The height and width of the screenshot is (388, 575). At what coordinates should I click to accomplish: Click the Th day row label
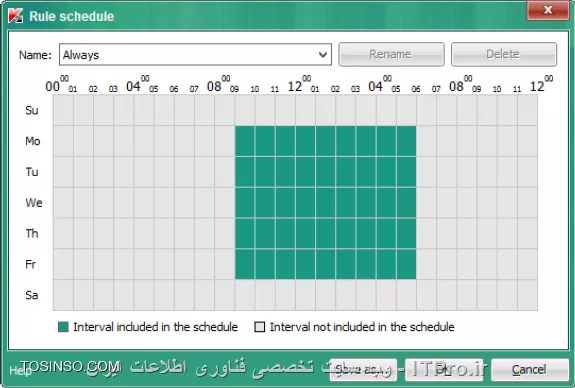32,234
